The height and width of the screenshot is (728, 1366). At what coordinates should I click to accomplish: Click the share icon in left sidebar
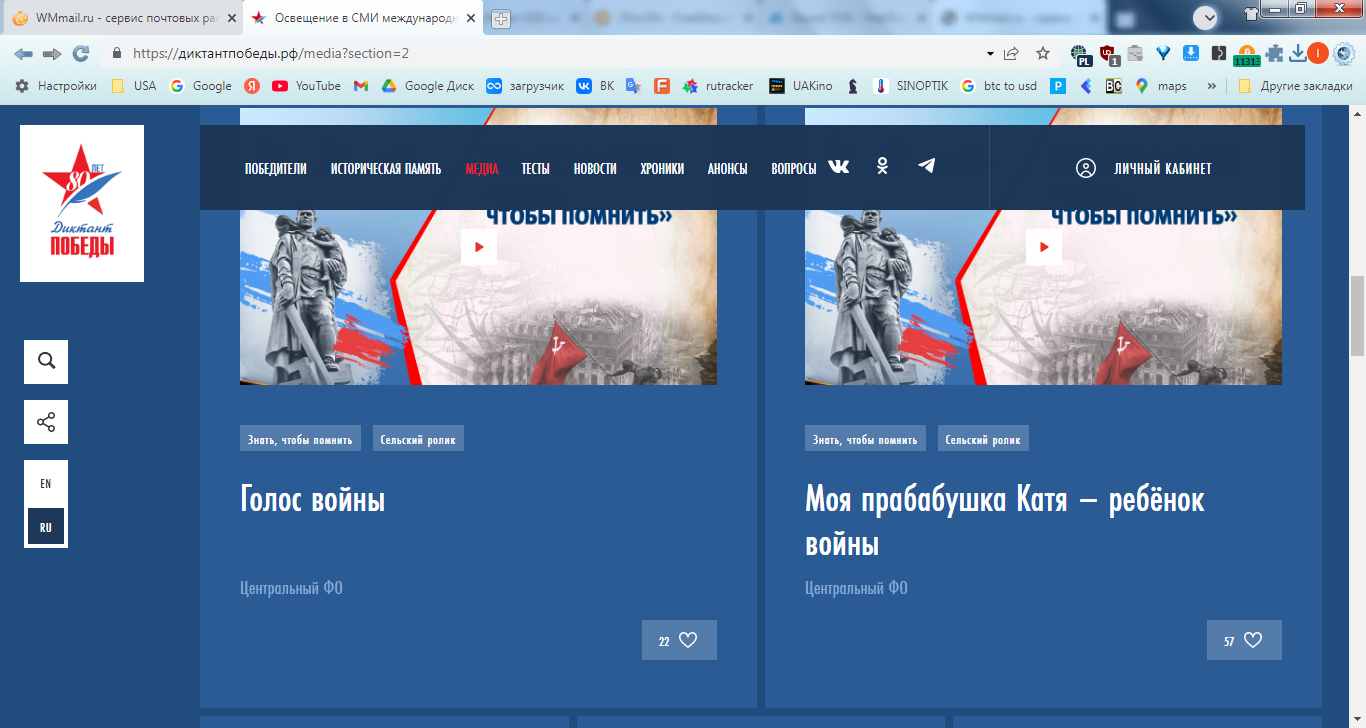tap(46, 421)
